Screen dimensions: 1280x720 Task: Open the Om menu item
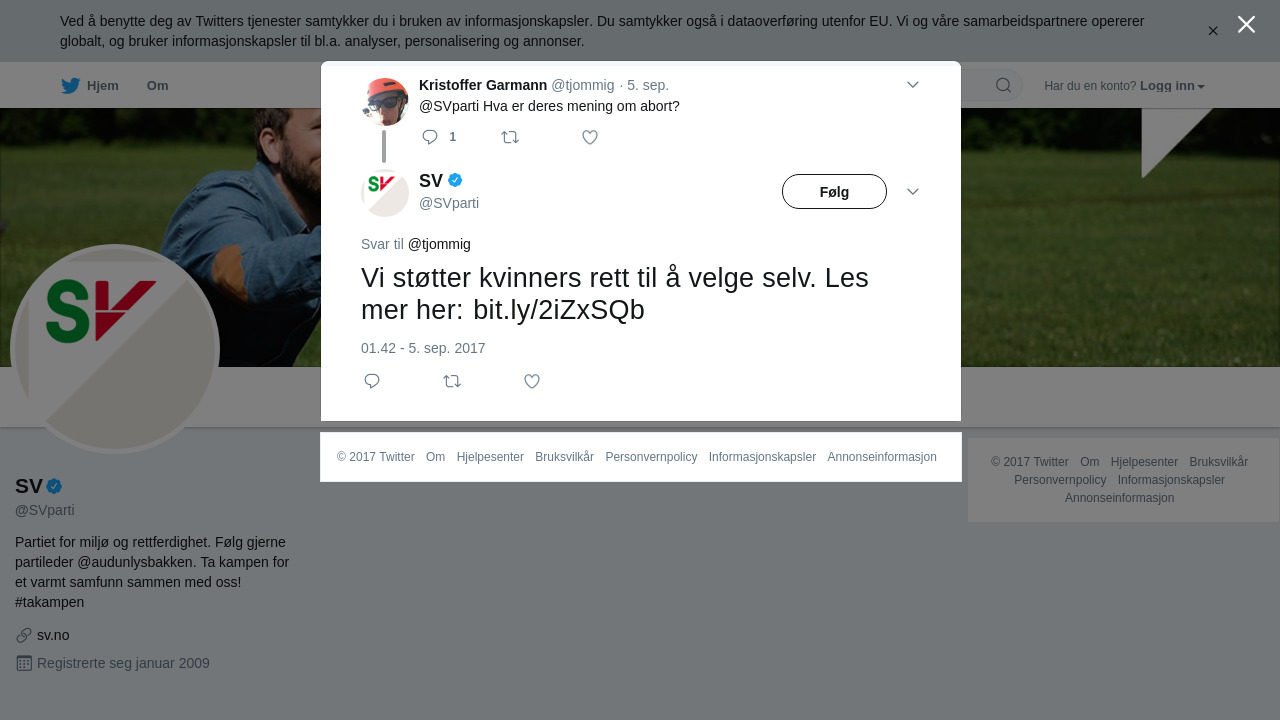point(158,86)
